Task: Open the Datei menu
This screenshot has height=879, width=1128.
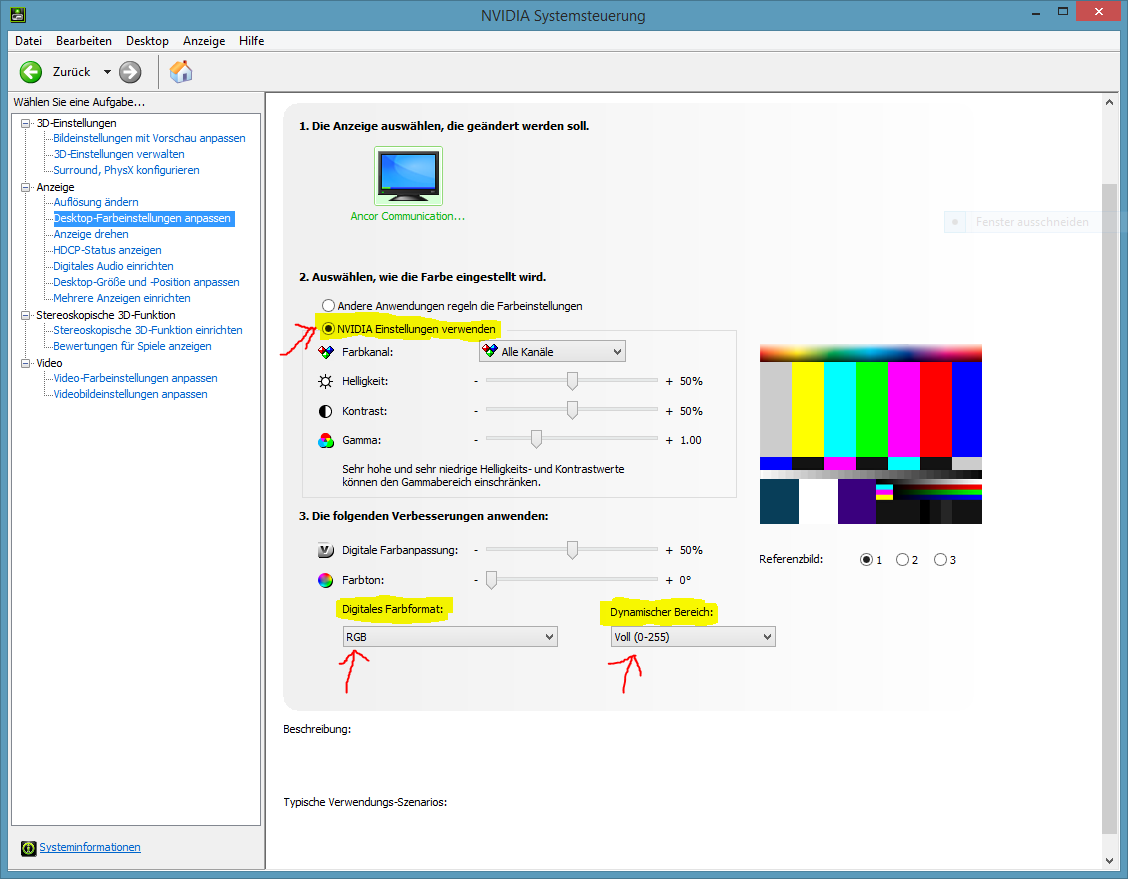Action: [x=29, y=41]
